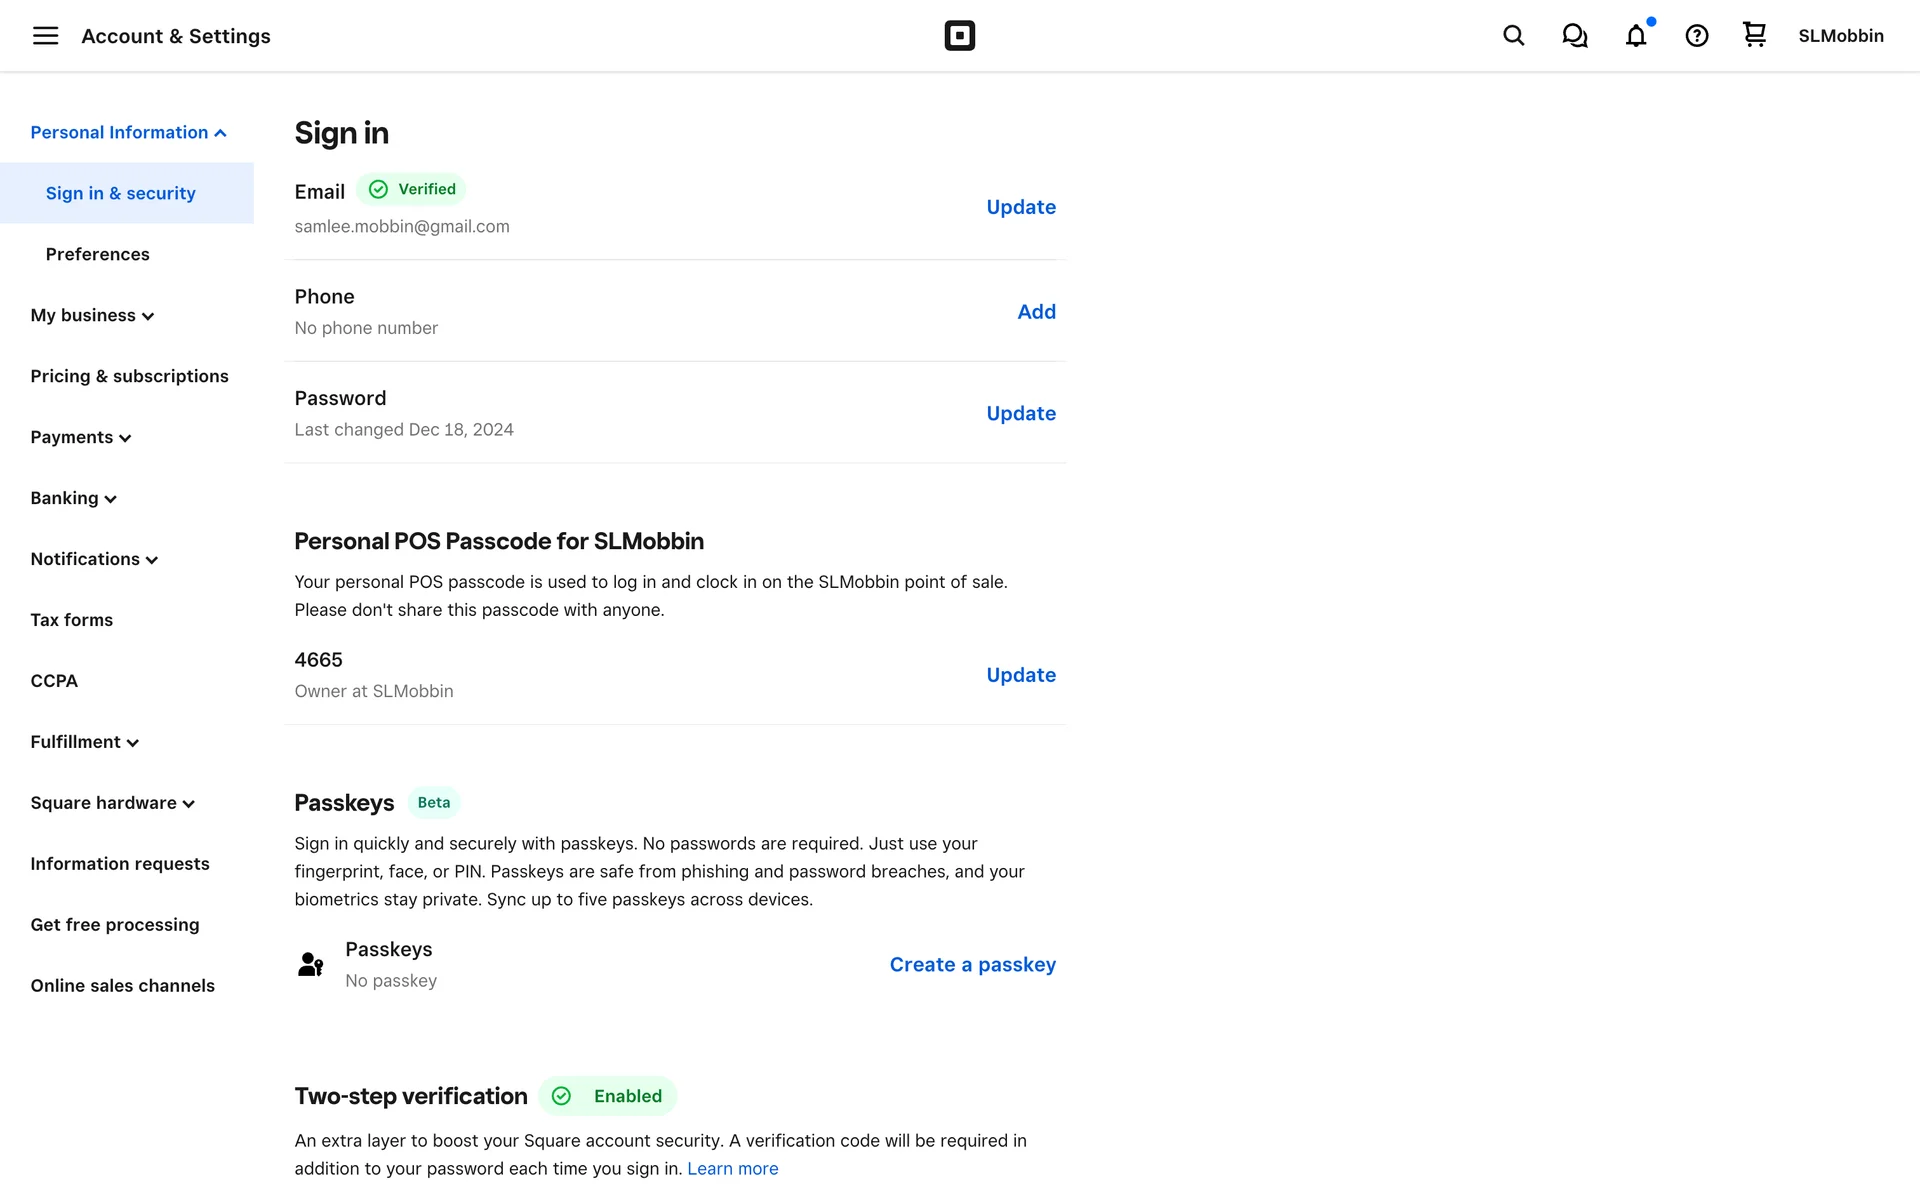Open the notifications bell icon
This screenshot has width=1920, height=1200.
click(1635, 36)
